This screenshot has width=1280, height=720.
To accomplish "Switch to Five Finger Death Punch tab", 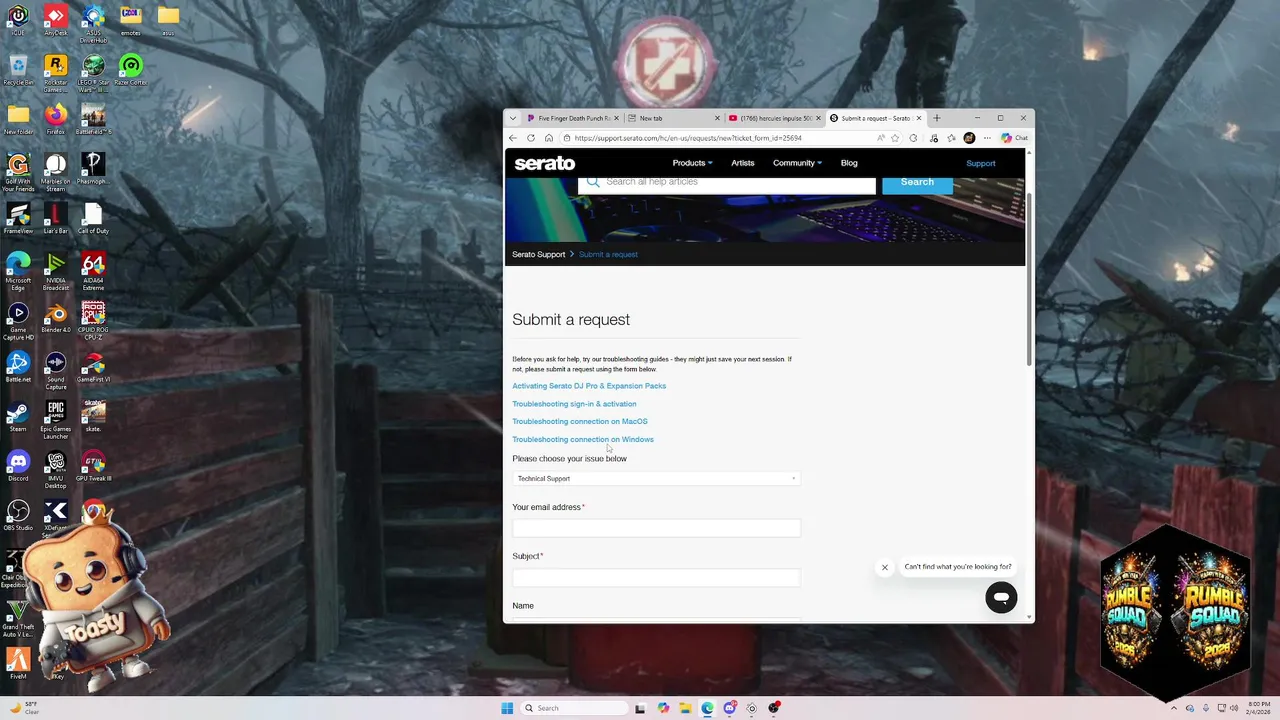I will point(574,118).
